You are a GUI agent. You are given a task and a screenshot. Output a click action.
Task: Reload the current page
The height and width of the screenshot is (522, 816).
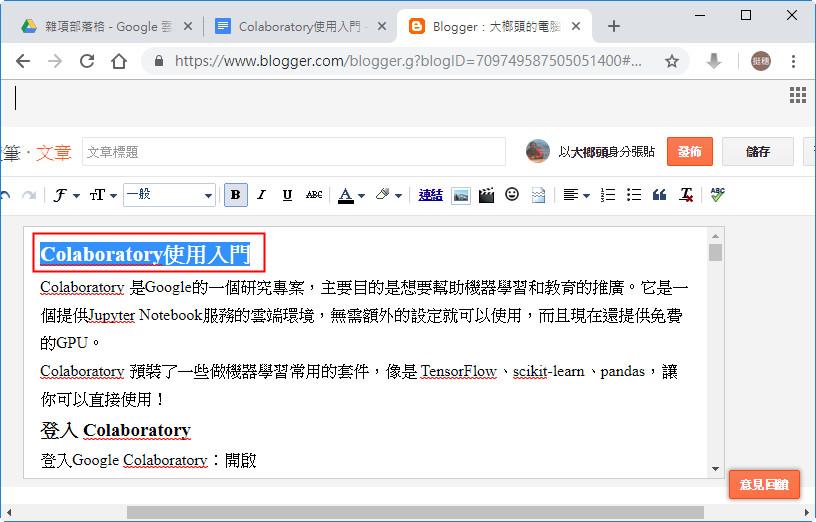(x=87, y=61)
